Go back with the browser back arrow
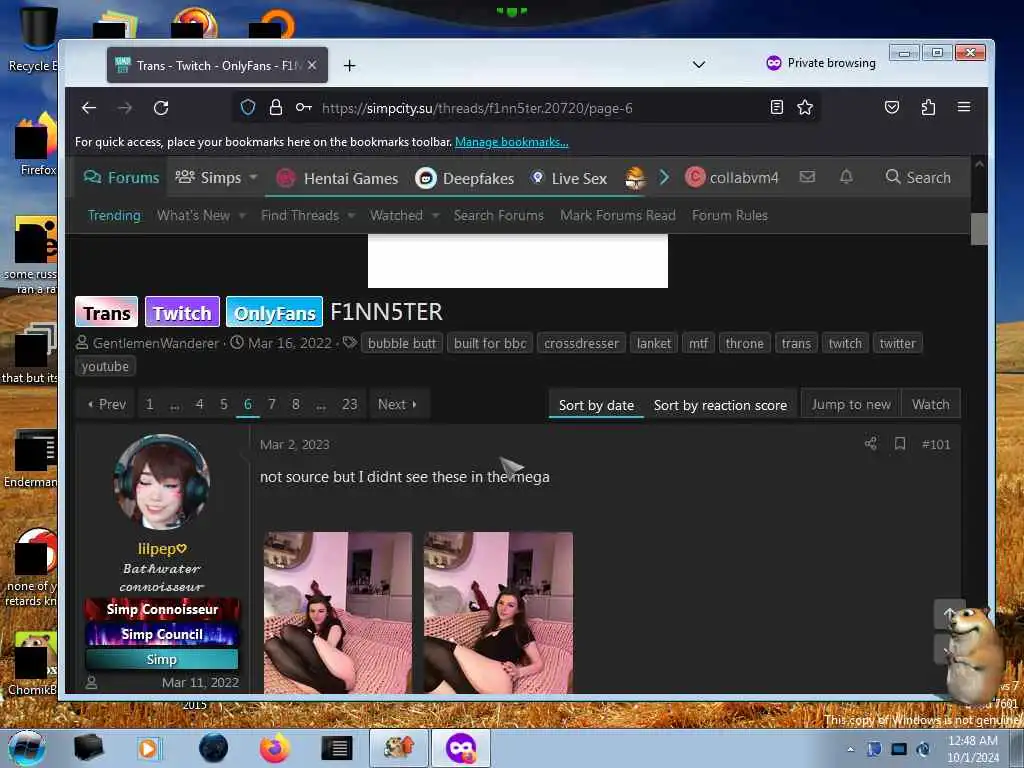Viewport: 1024px width, 768px height. (89, 108)
